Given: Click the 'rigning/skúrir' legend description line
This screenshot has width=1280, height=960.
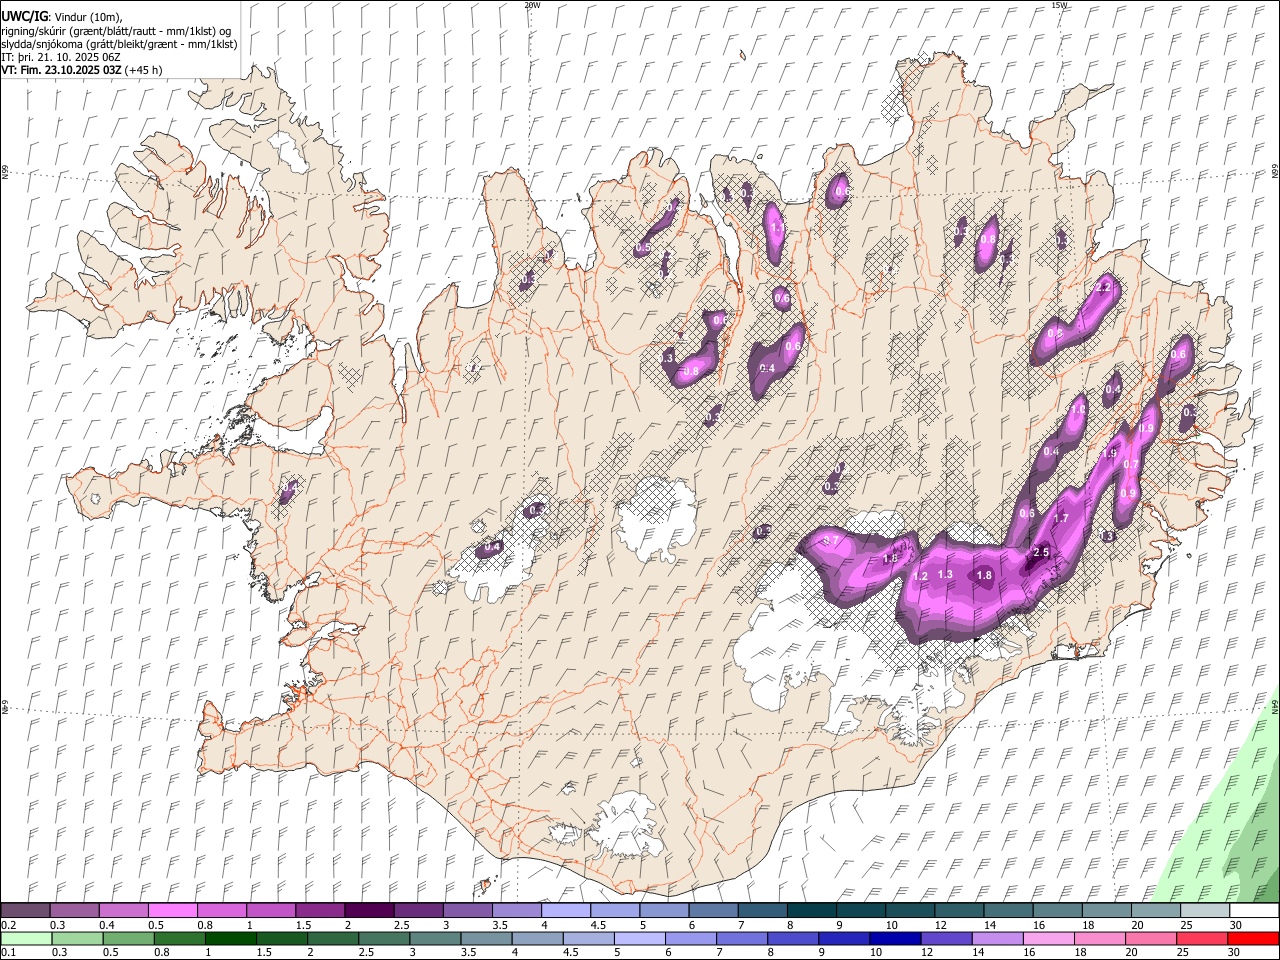Looking at the screenshot, I should pyautogui.click(x=115, y=31).
